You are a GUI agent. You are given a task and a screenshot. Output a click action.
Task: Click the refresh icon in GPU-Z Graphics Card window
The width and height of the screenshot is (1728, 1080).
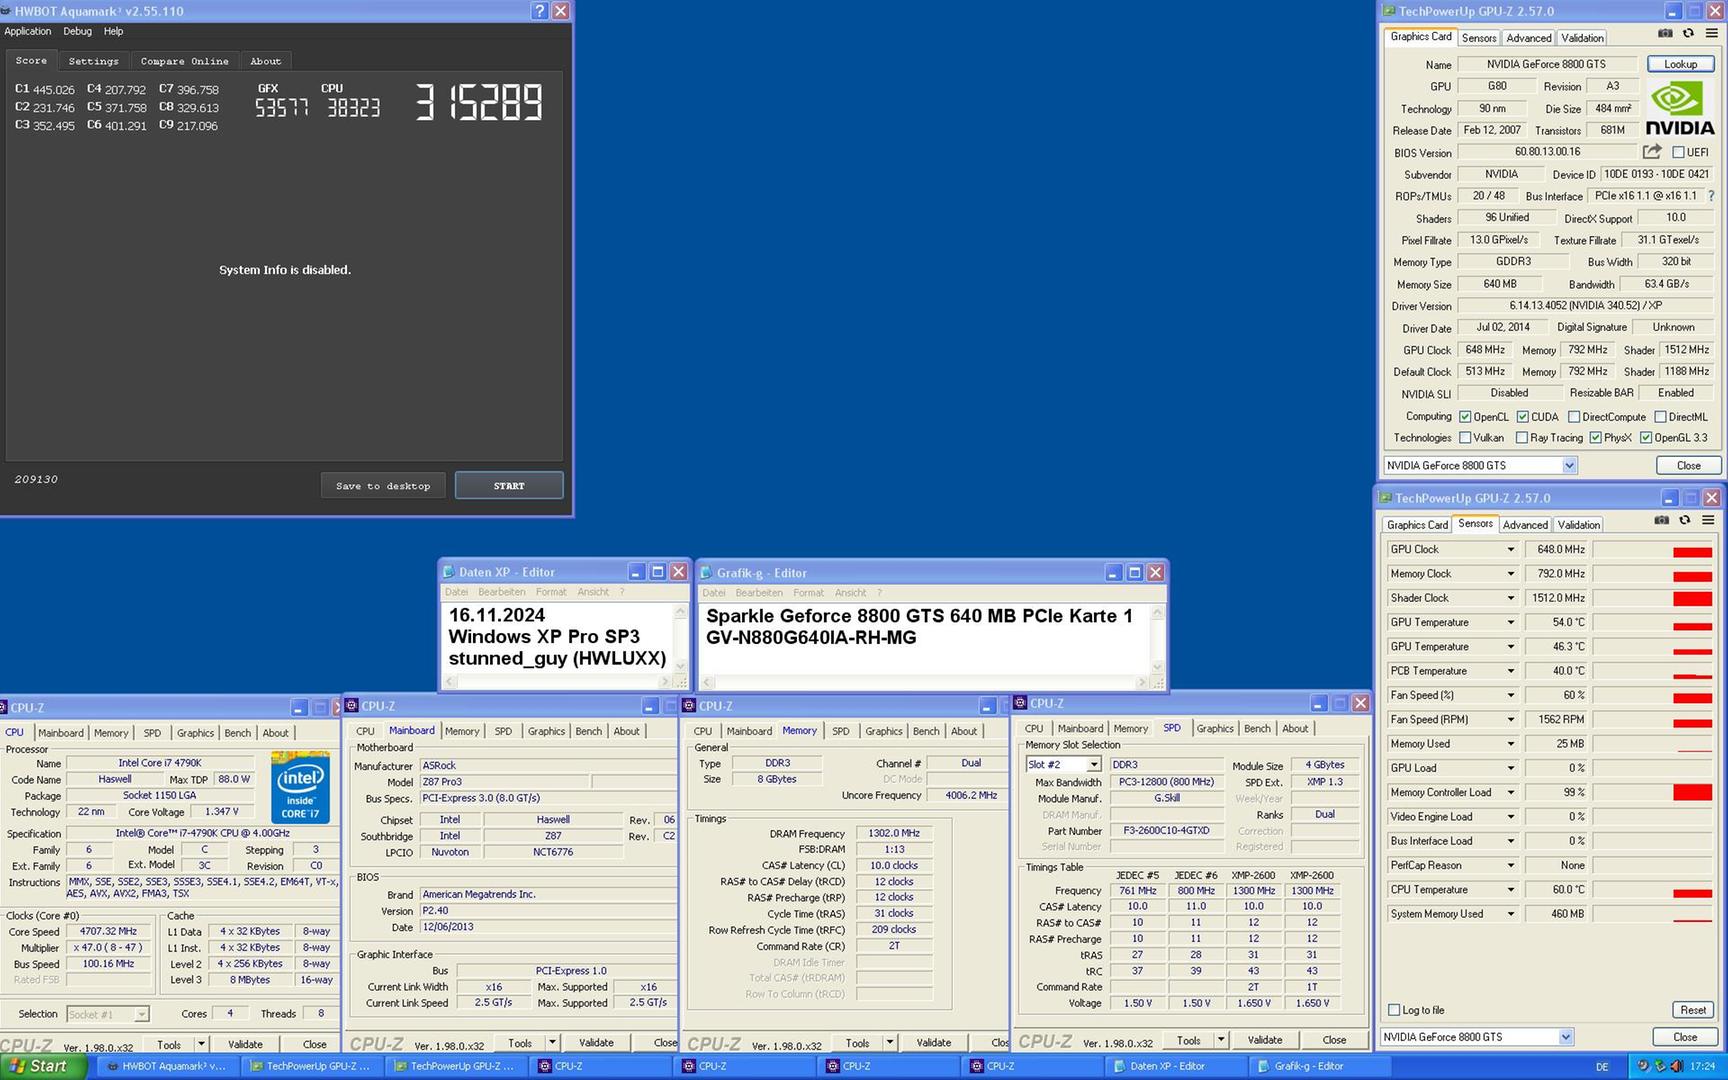click(1688, 33)
